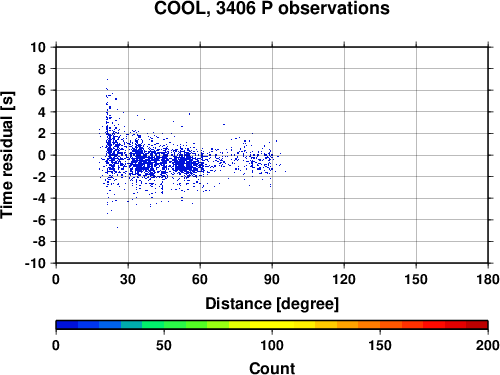Click the -10 tick label on residual axis
This screenshot has height=375, width=500.
[x=35, y=263]
